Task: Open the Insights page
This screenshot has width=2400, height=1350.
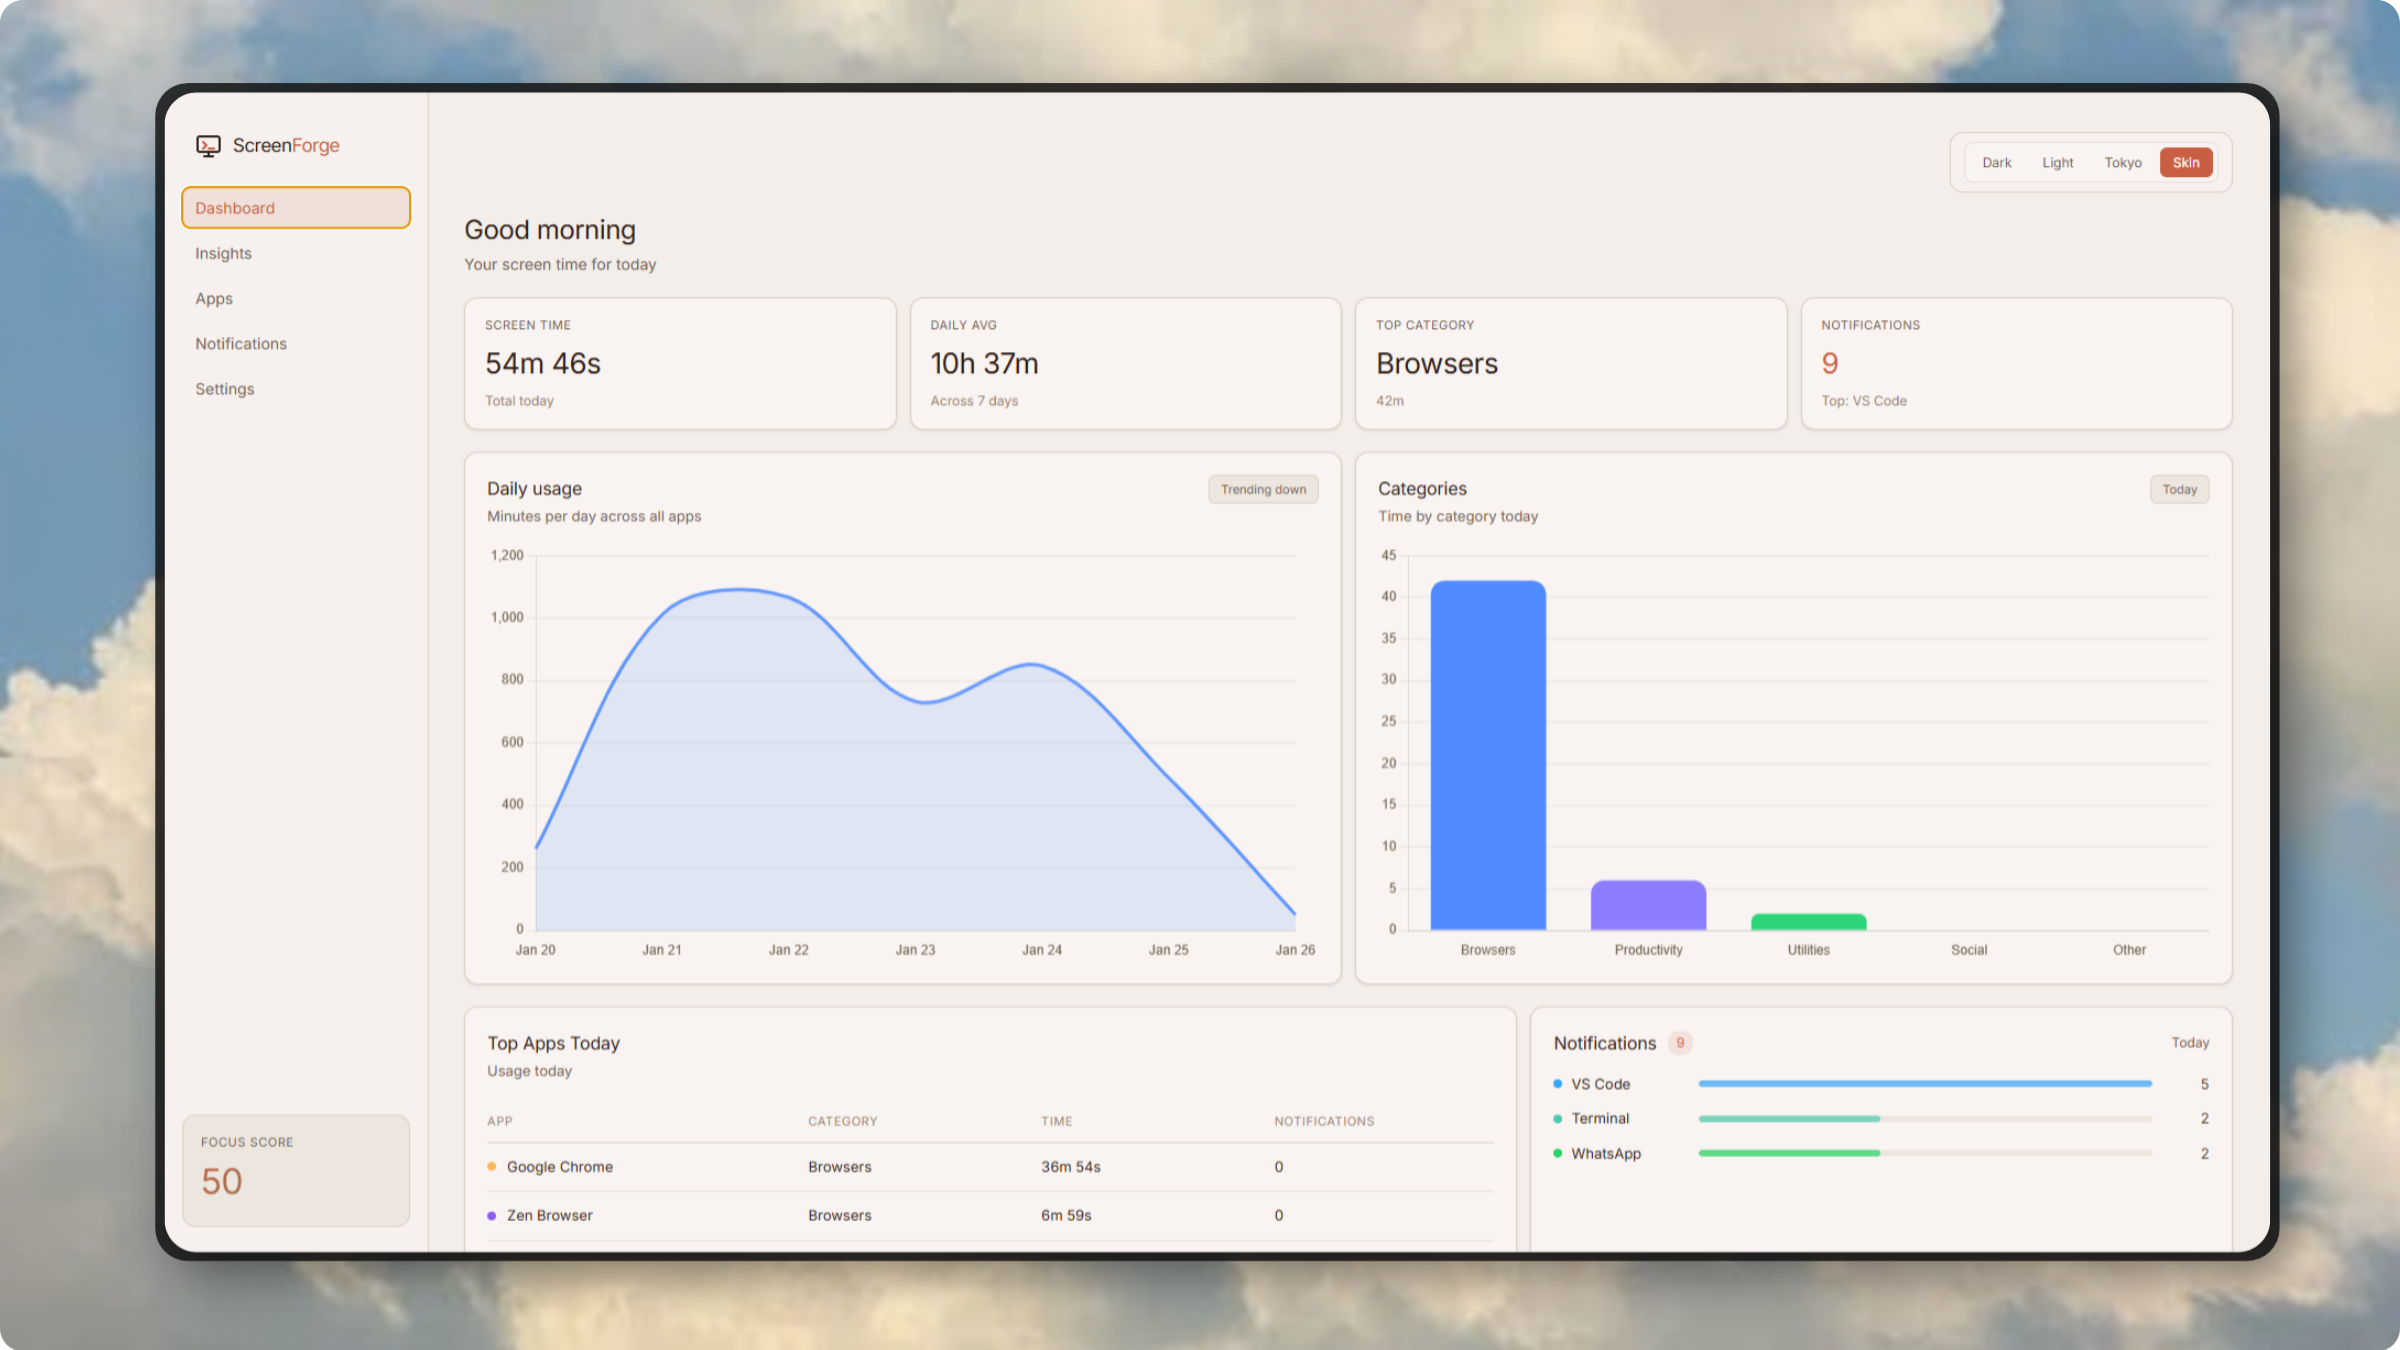Action: click(x=223, y=254)
